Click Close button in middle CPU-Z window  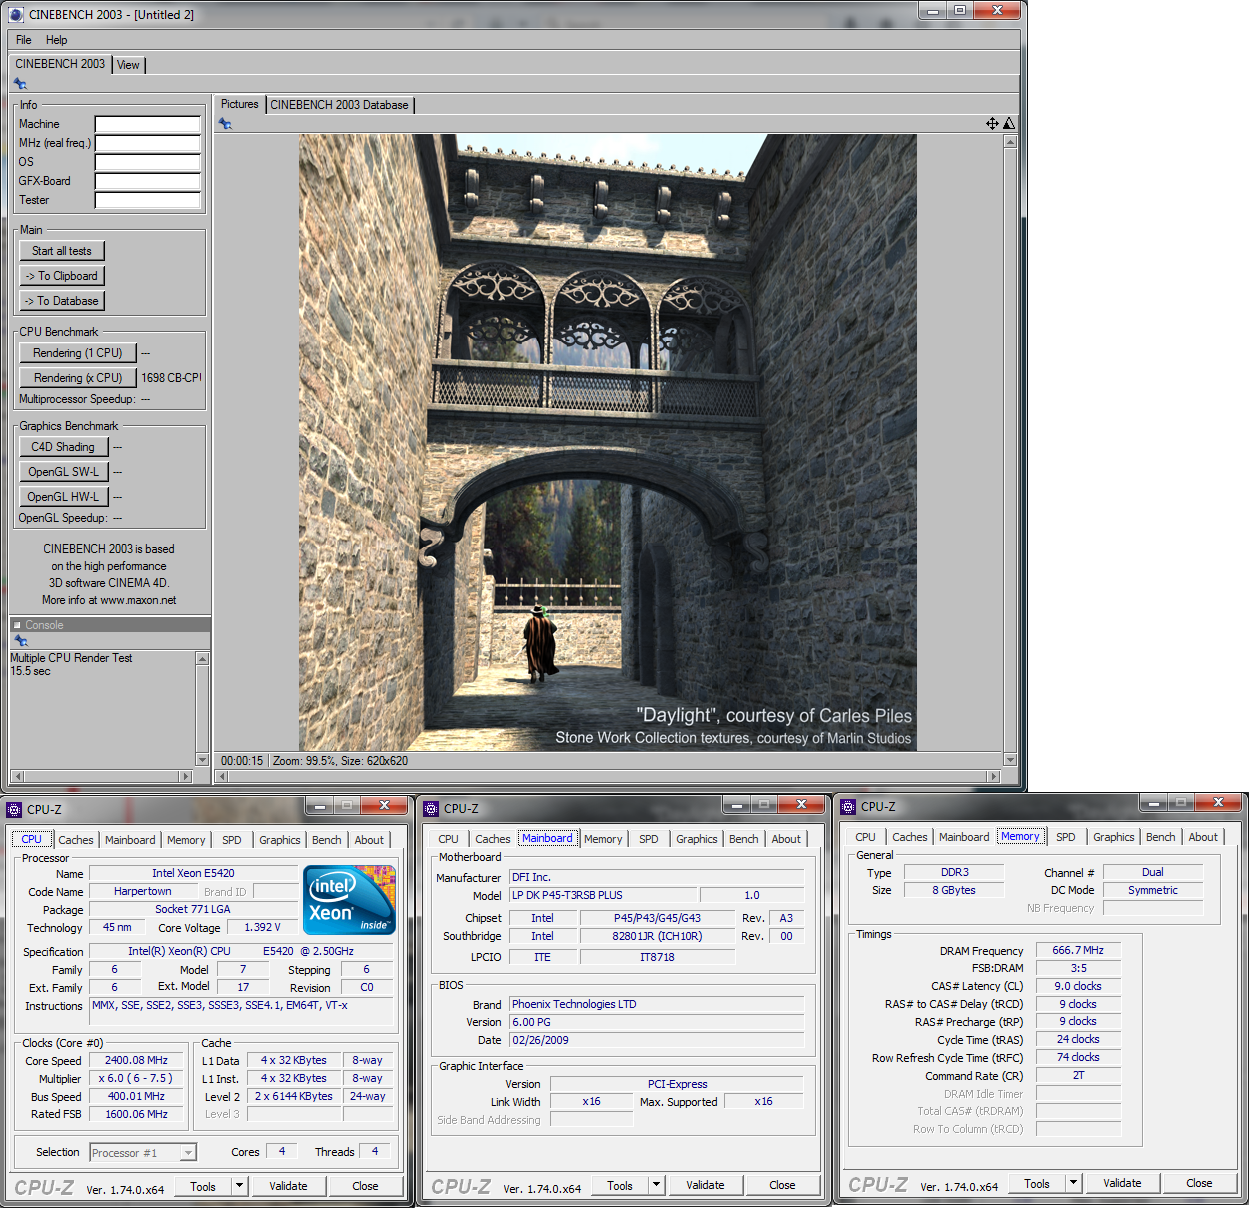click(782, 1185)
